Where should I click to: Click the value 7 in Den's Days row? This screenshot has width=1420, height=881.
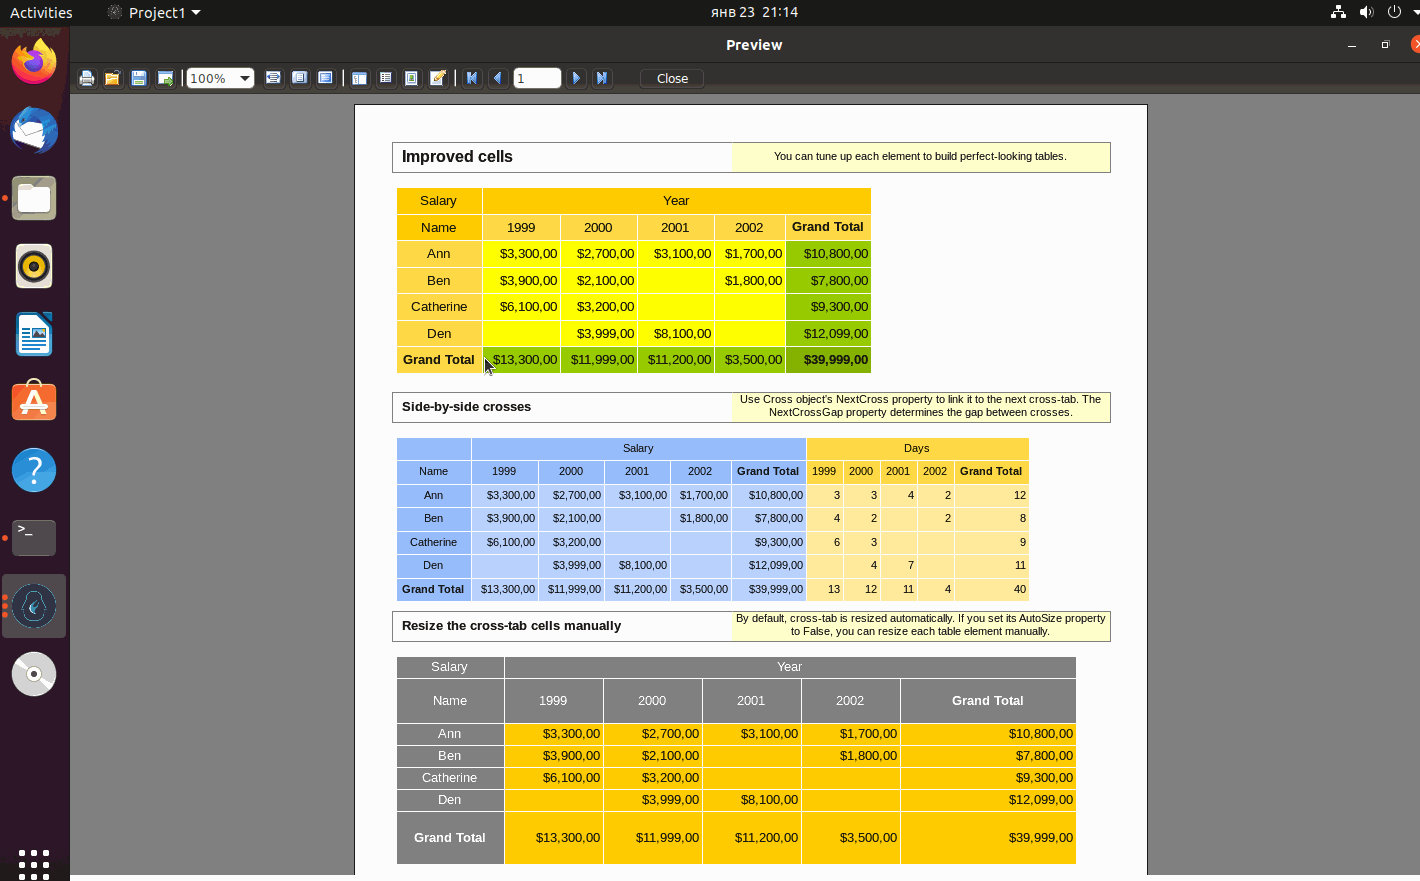tap(898, 566)
